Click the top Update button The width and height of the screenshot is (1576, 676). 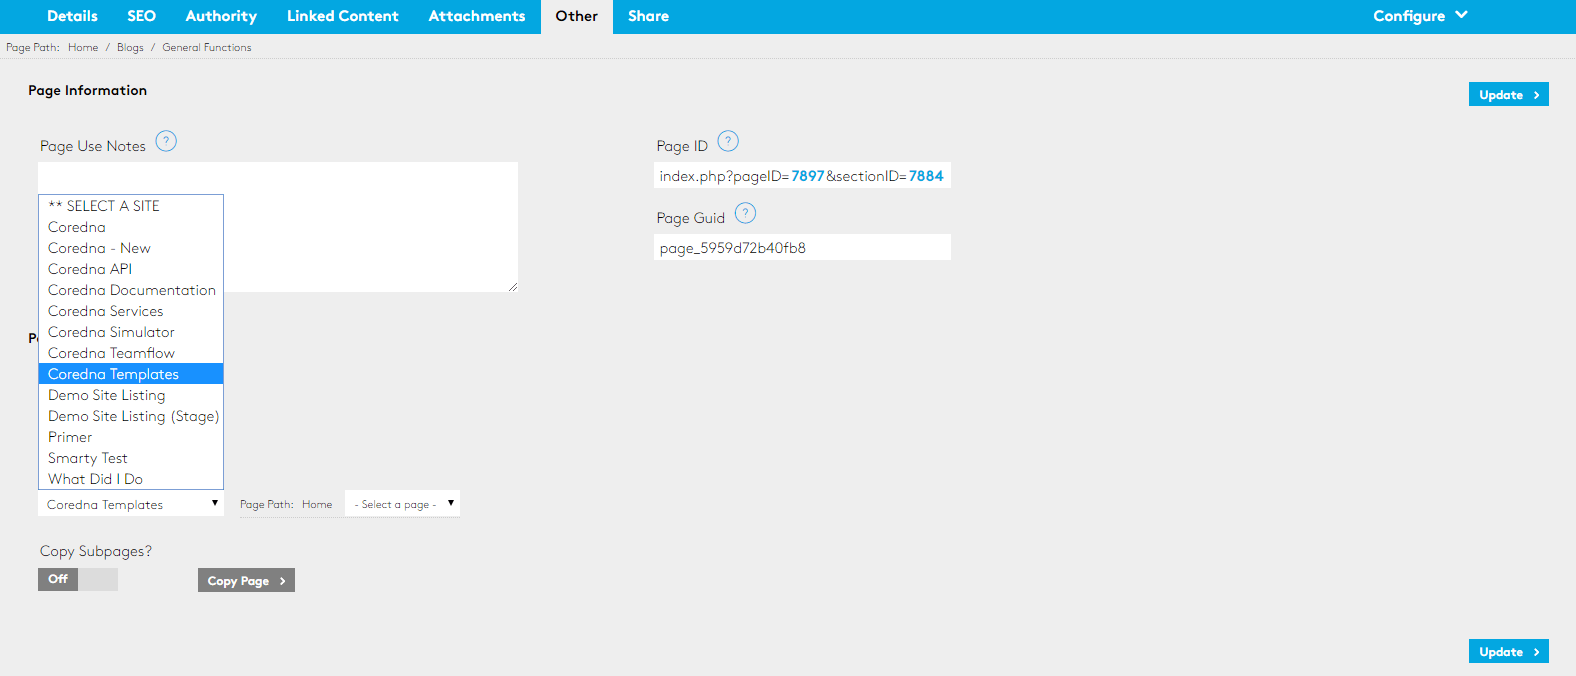(1509, 94)
